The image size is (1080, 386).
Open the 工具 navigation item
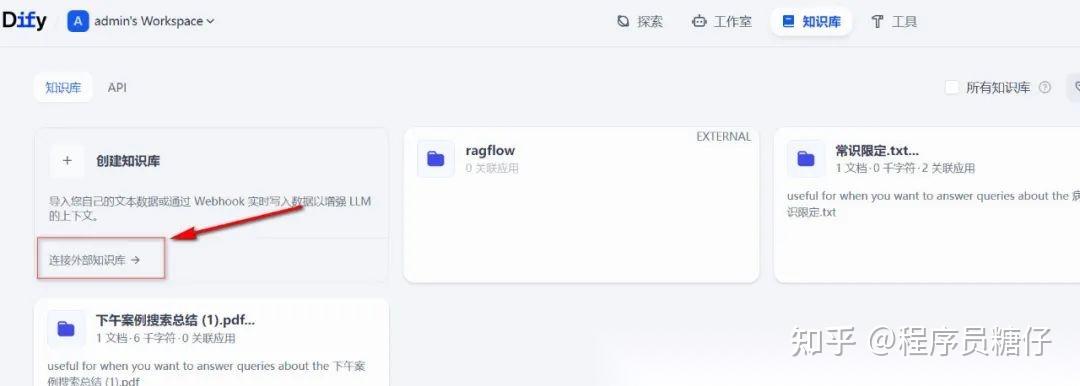(894, 21)
